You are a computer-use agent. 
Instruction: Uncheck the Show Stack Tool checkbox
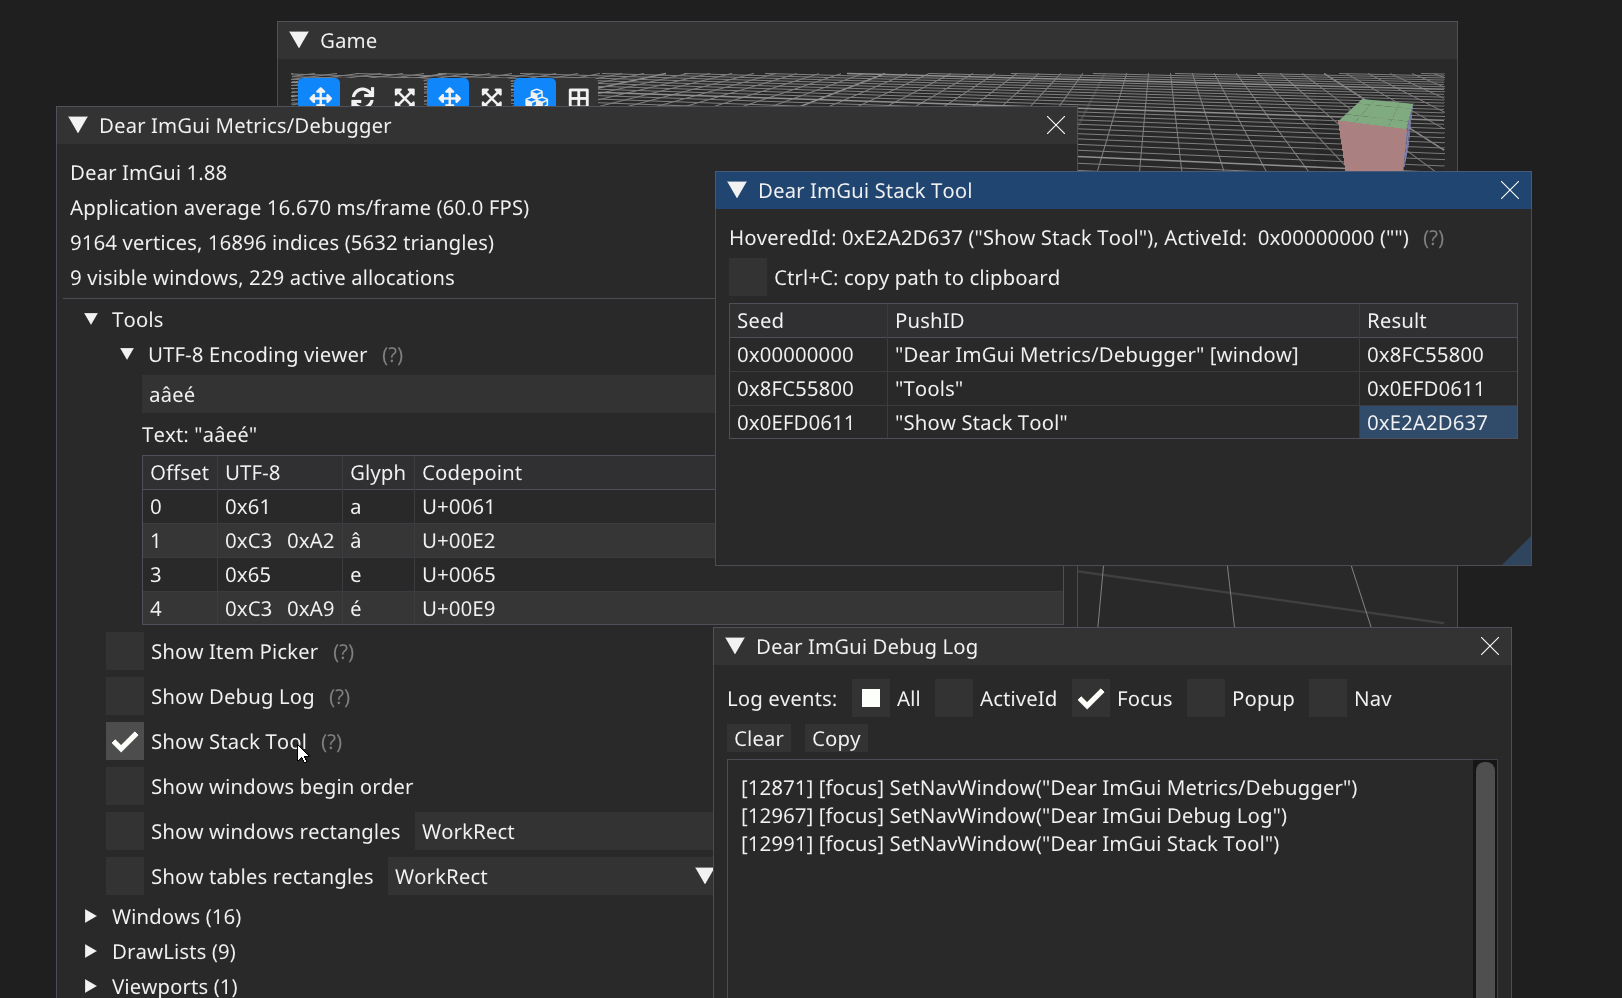pos(125,742)
